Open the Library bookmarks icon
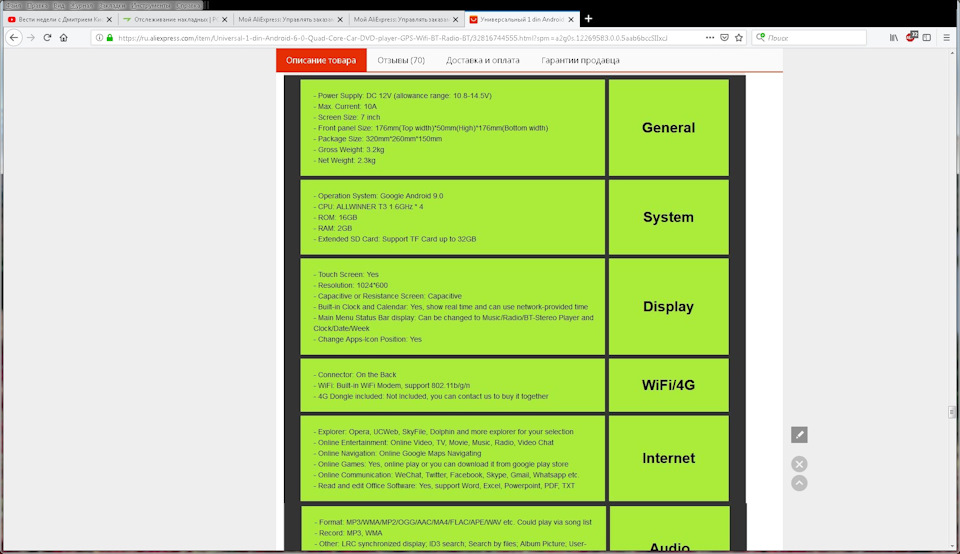This screenshot has width=960, height=554. [894, 37]
